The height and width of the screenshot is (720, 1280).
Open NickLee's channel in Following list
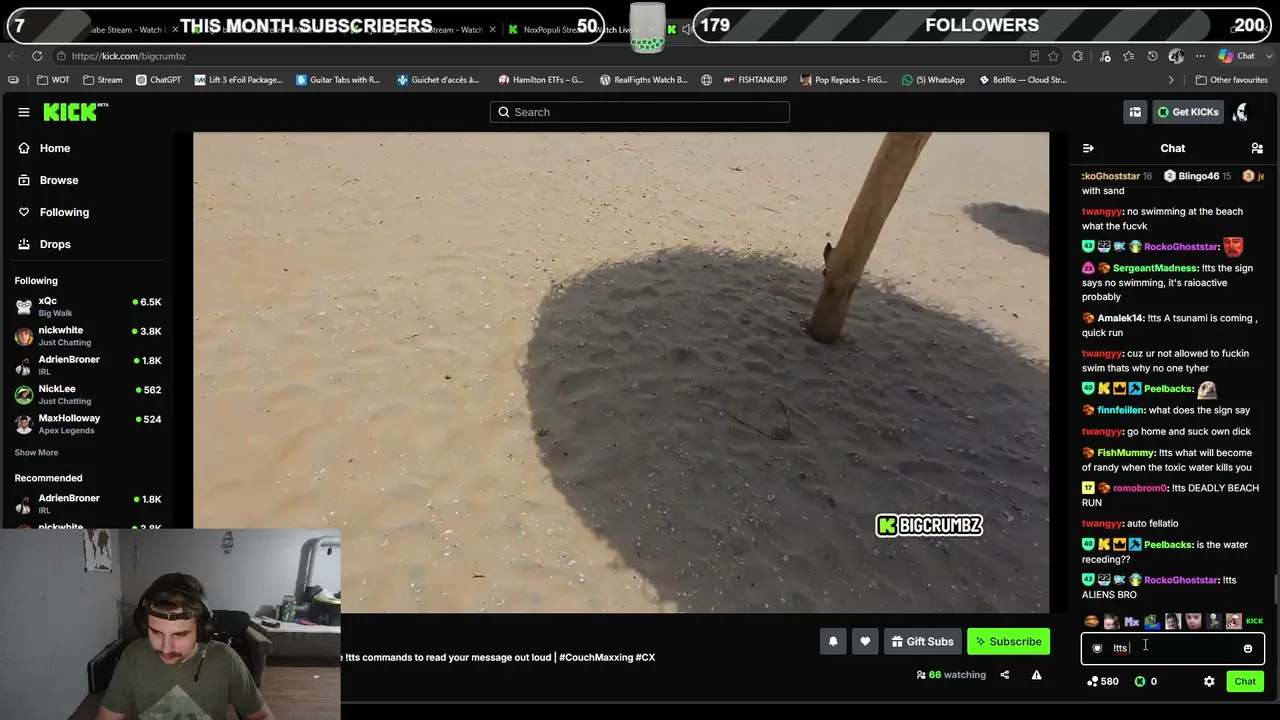point(88,395)
